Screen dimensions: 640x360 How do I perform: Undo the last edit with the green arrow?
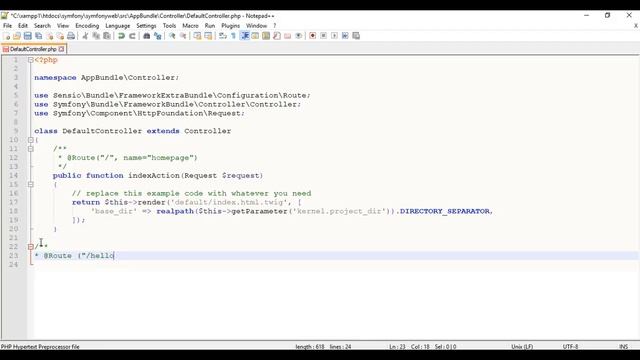(x=121, y=36)
